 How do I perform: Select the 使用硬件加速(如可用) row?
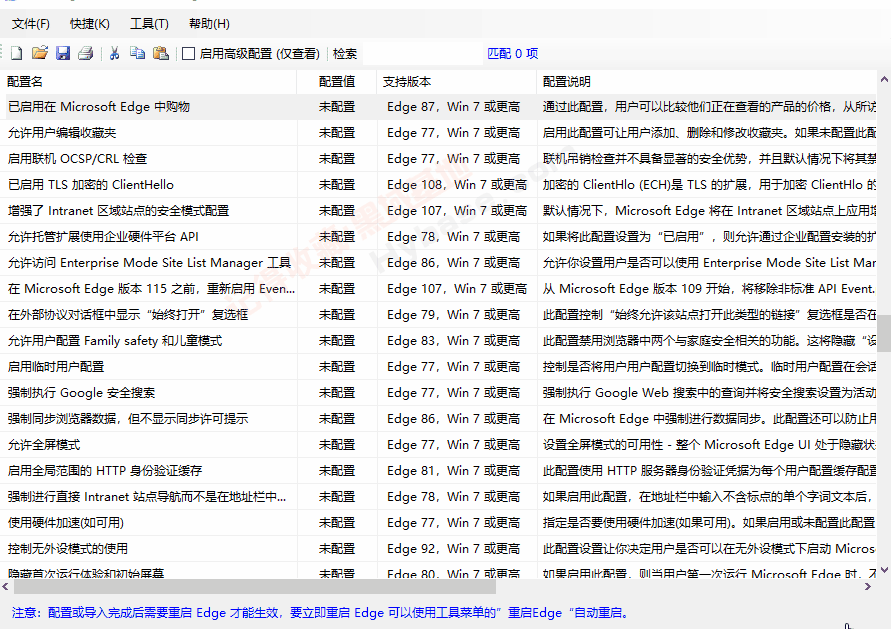click(438, 523)
